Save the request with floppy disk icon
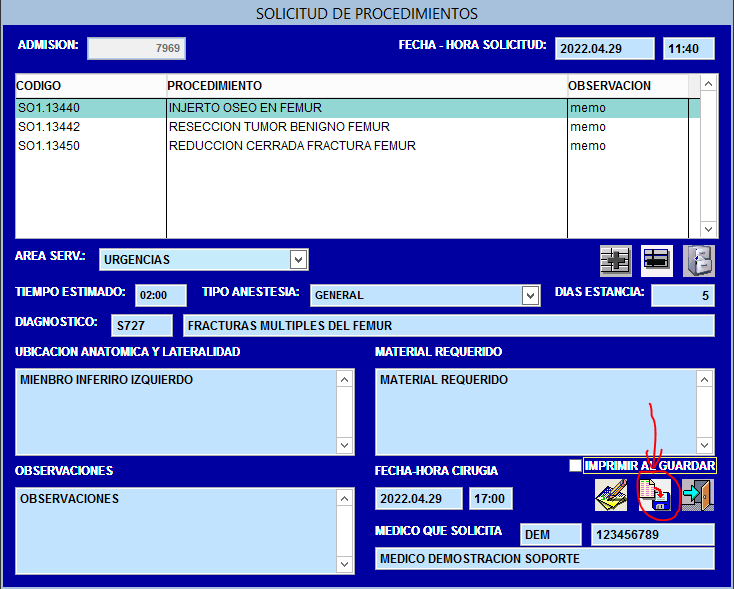Viewport: 734px width, 589px height. (655, 495)
